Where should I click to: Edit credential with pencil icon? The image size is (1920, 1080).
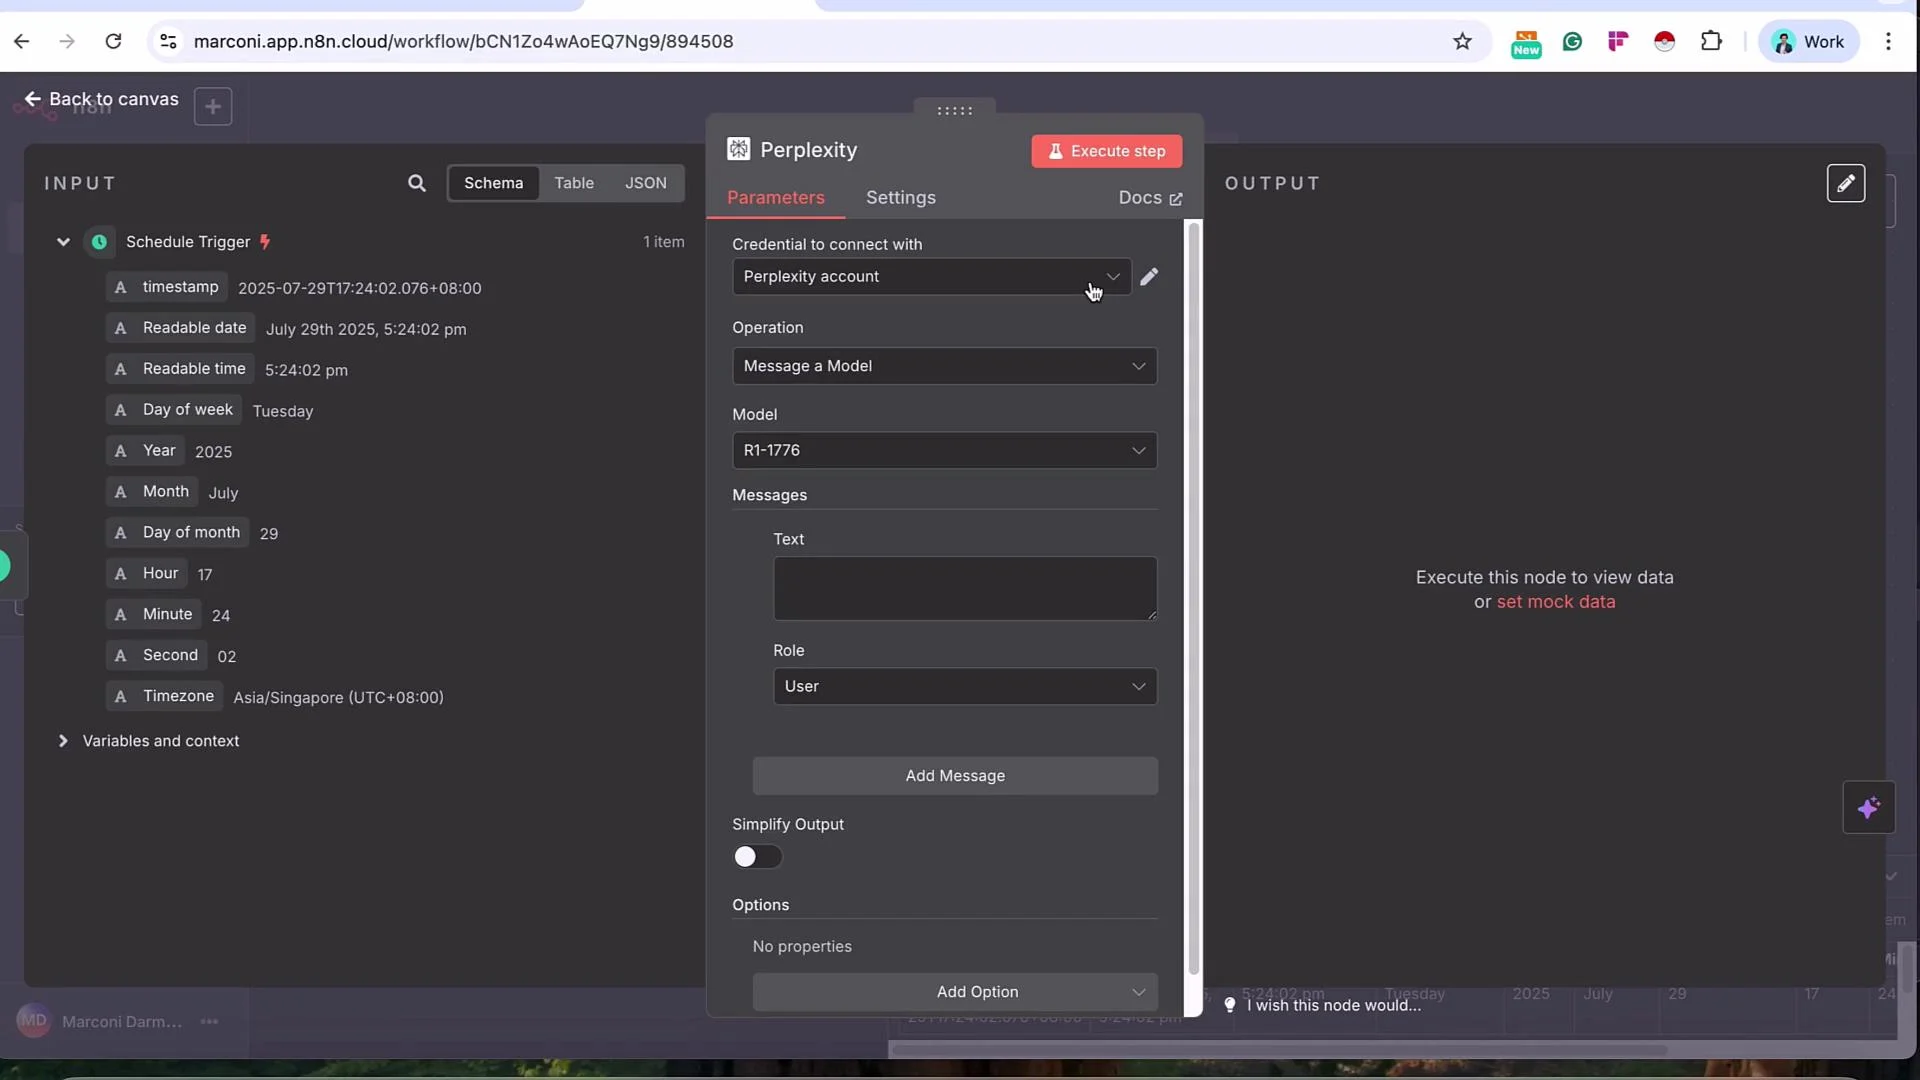(1149, 277)
